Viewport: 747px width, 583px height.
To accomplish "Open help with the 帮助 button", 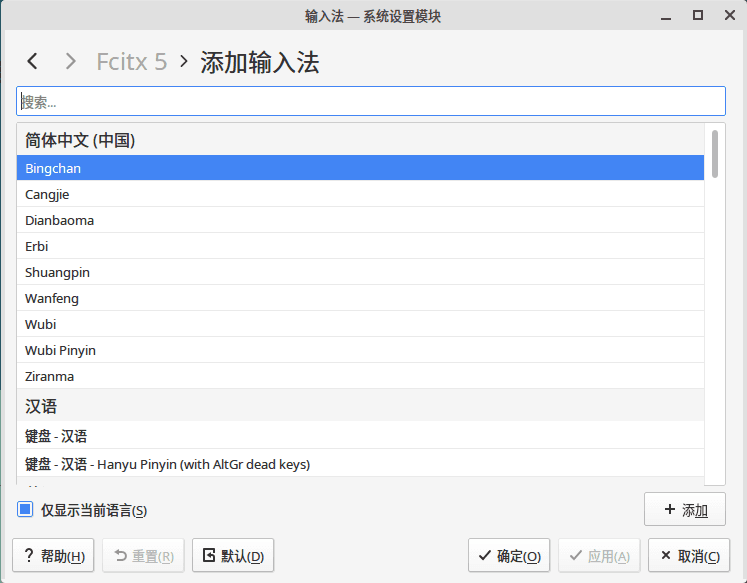I will pyautogui.click(x=53, y=556).
